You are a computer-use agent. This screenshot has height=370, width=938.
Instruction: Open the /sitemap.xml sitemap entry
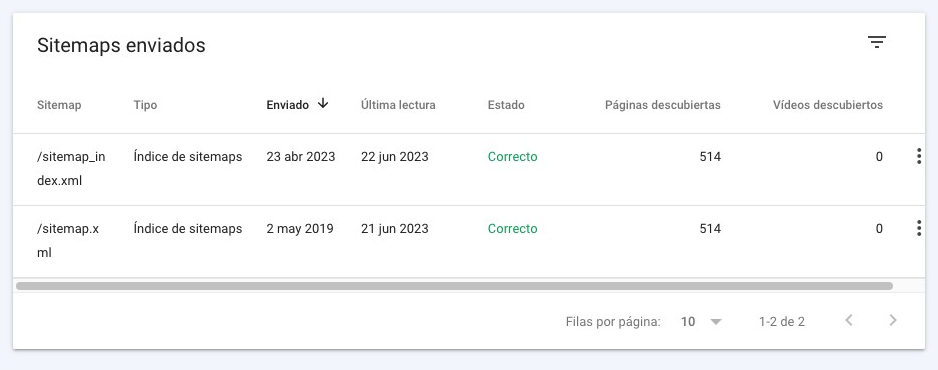pos(68,240)
